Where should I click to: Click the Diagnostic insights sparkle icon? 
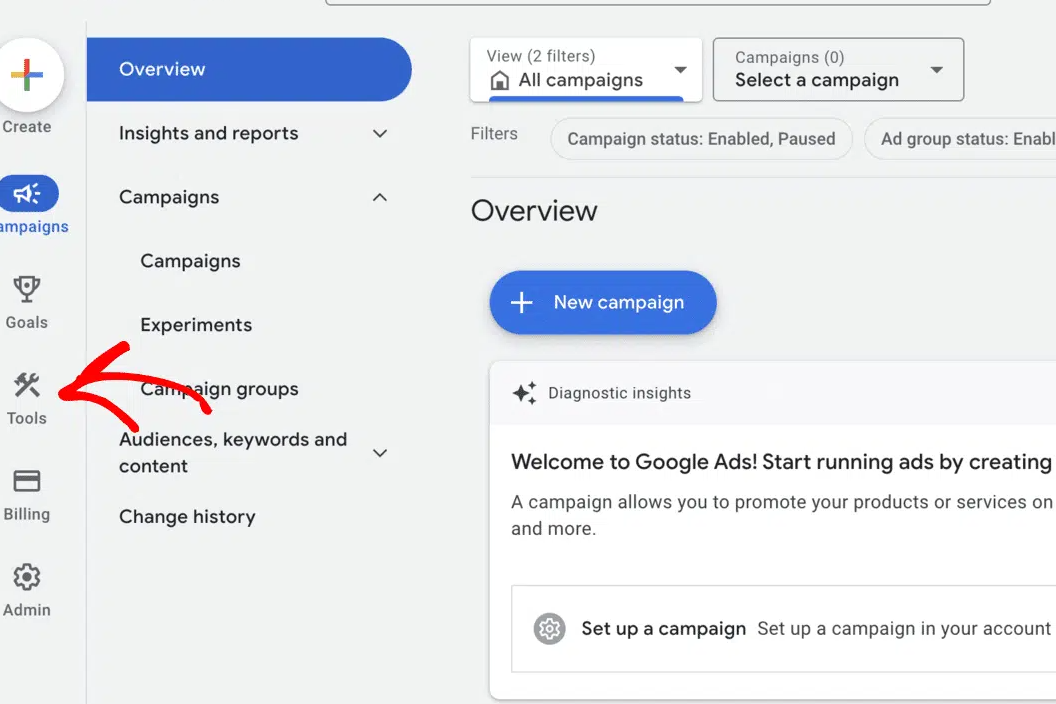point(525,393)
